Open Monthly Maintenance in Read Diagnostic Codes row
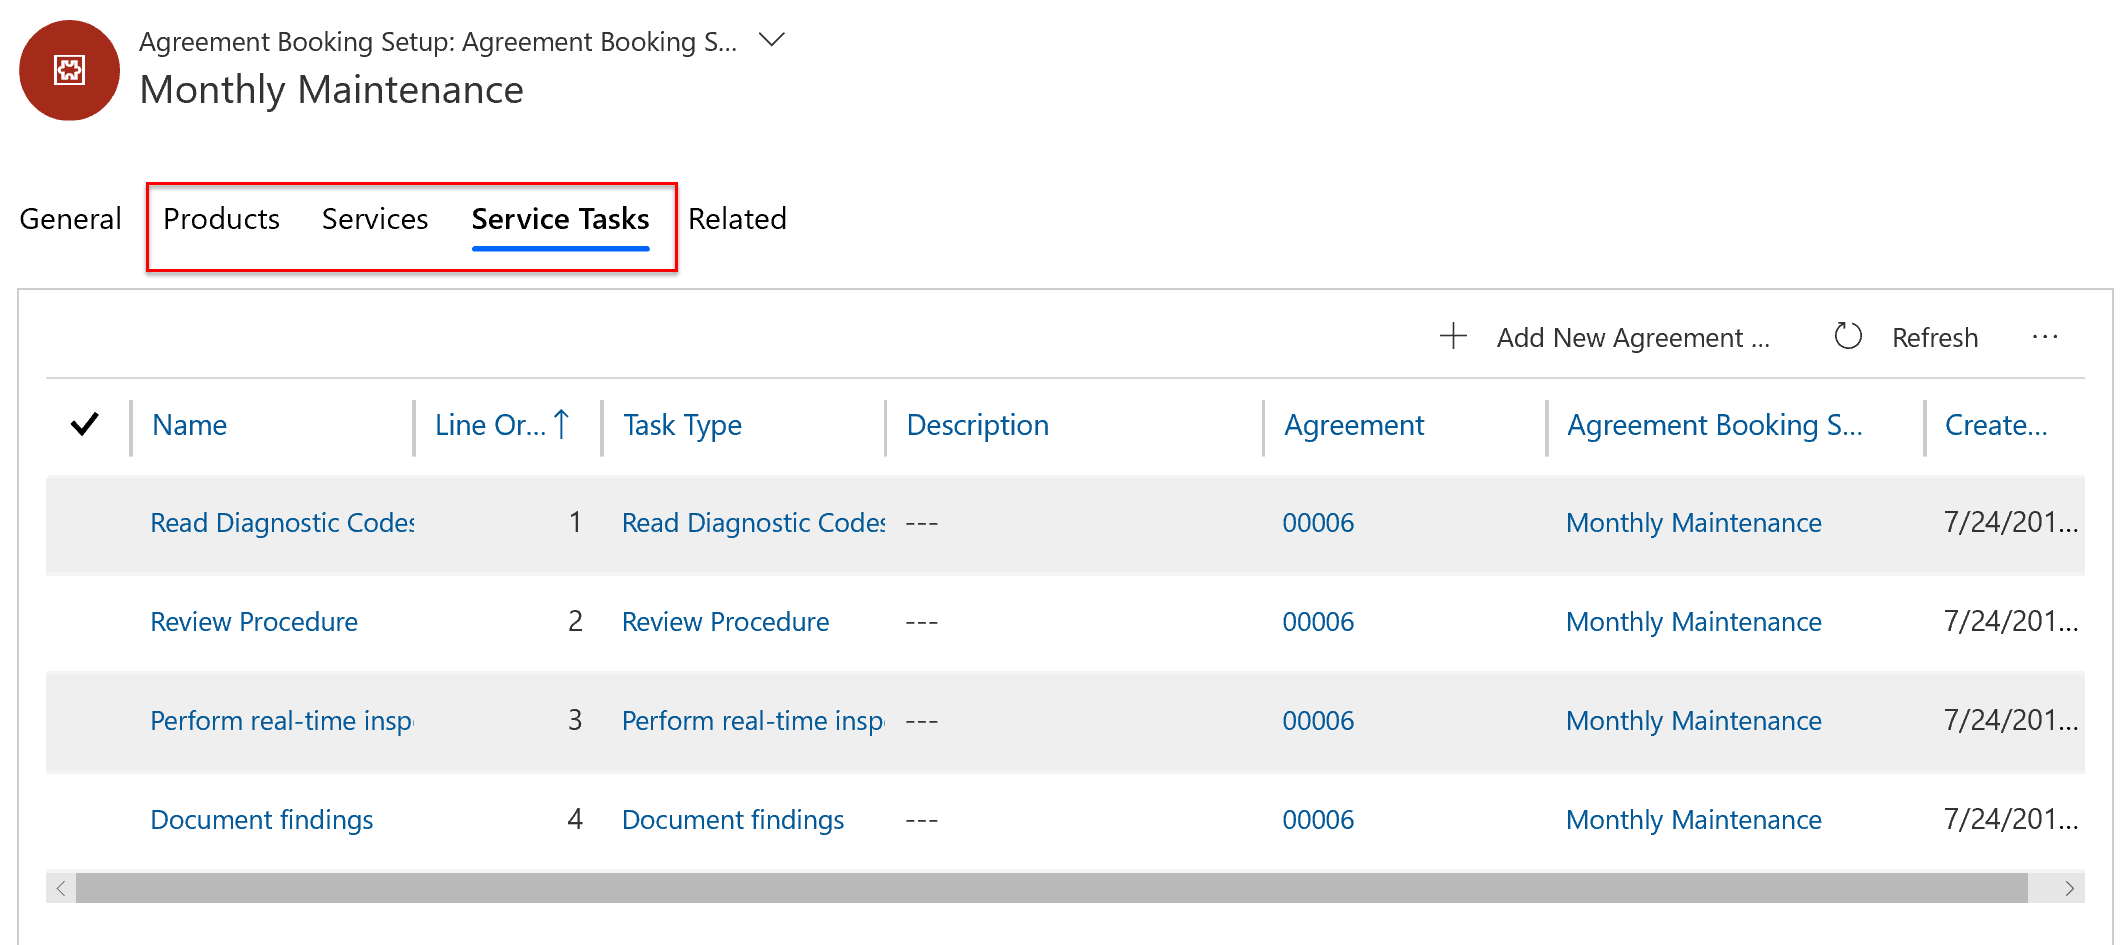Image resolution: width=2126 pixels, height=945 pixels. point(1694,523)
